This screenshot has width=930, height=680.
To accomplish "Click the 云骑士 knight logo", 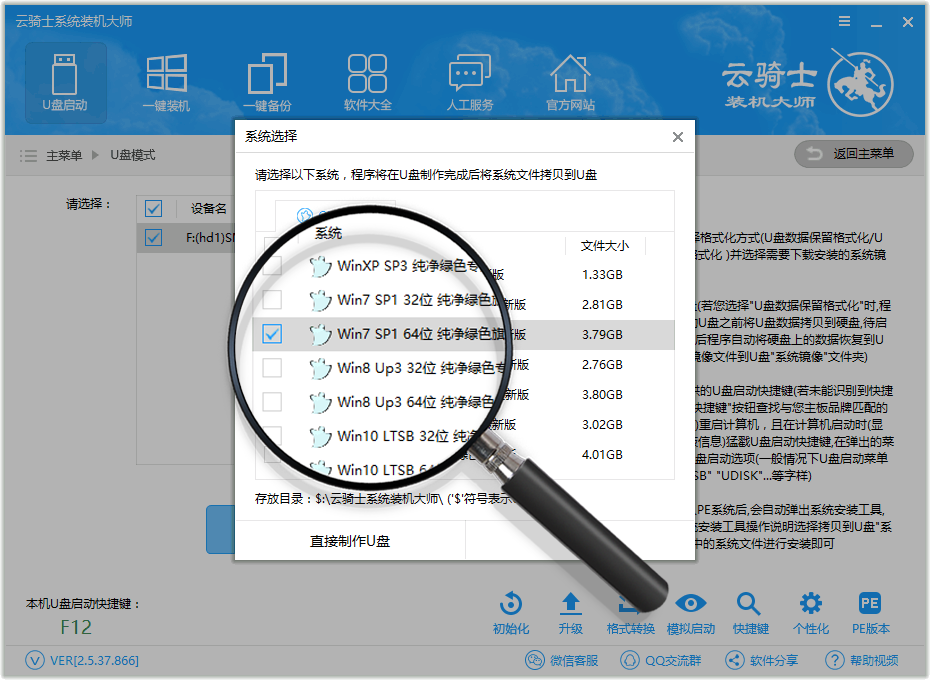I will coord(860,83).
